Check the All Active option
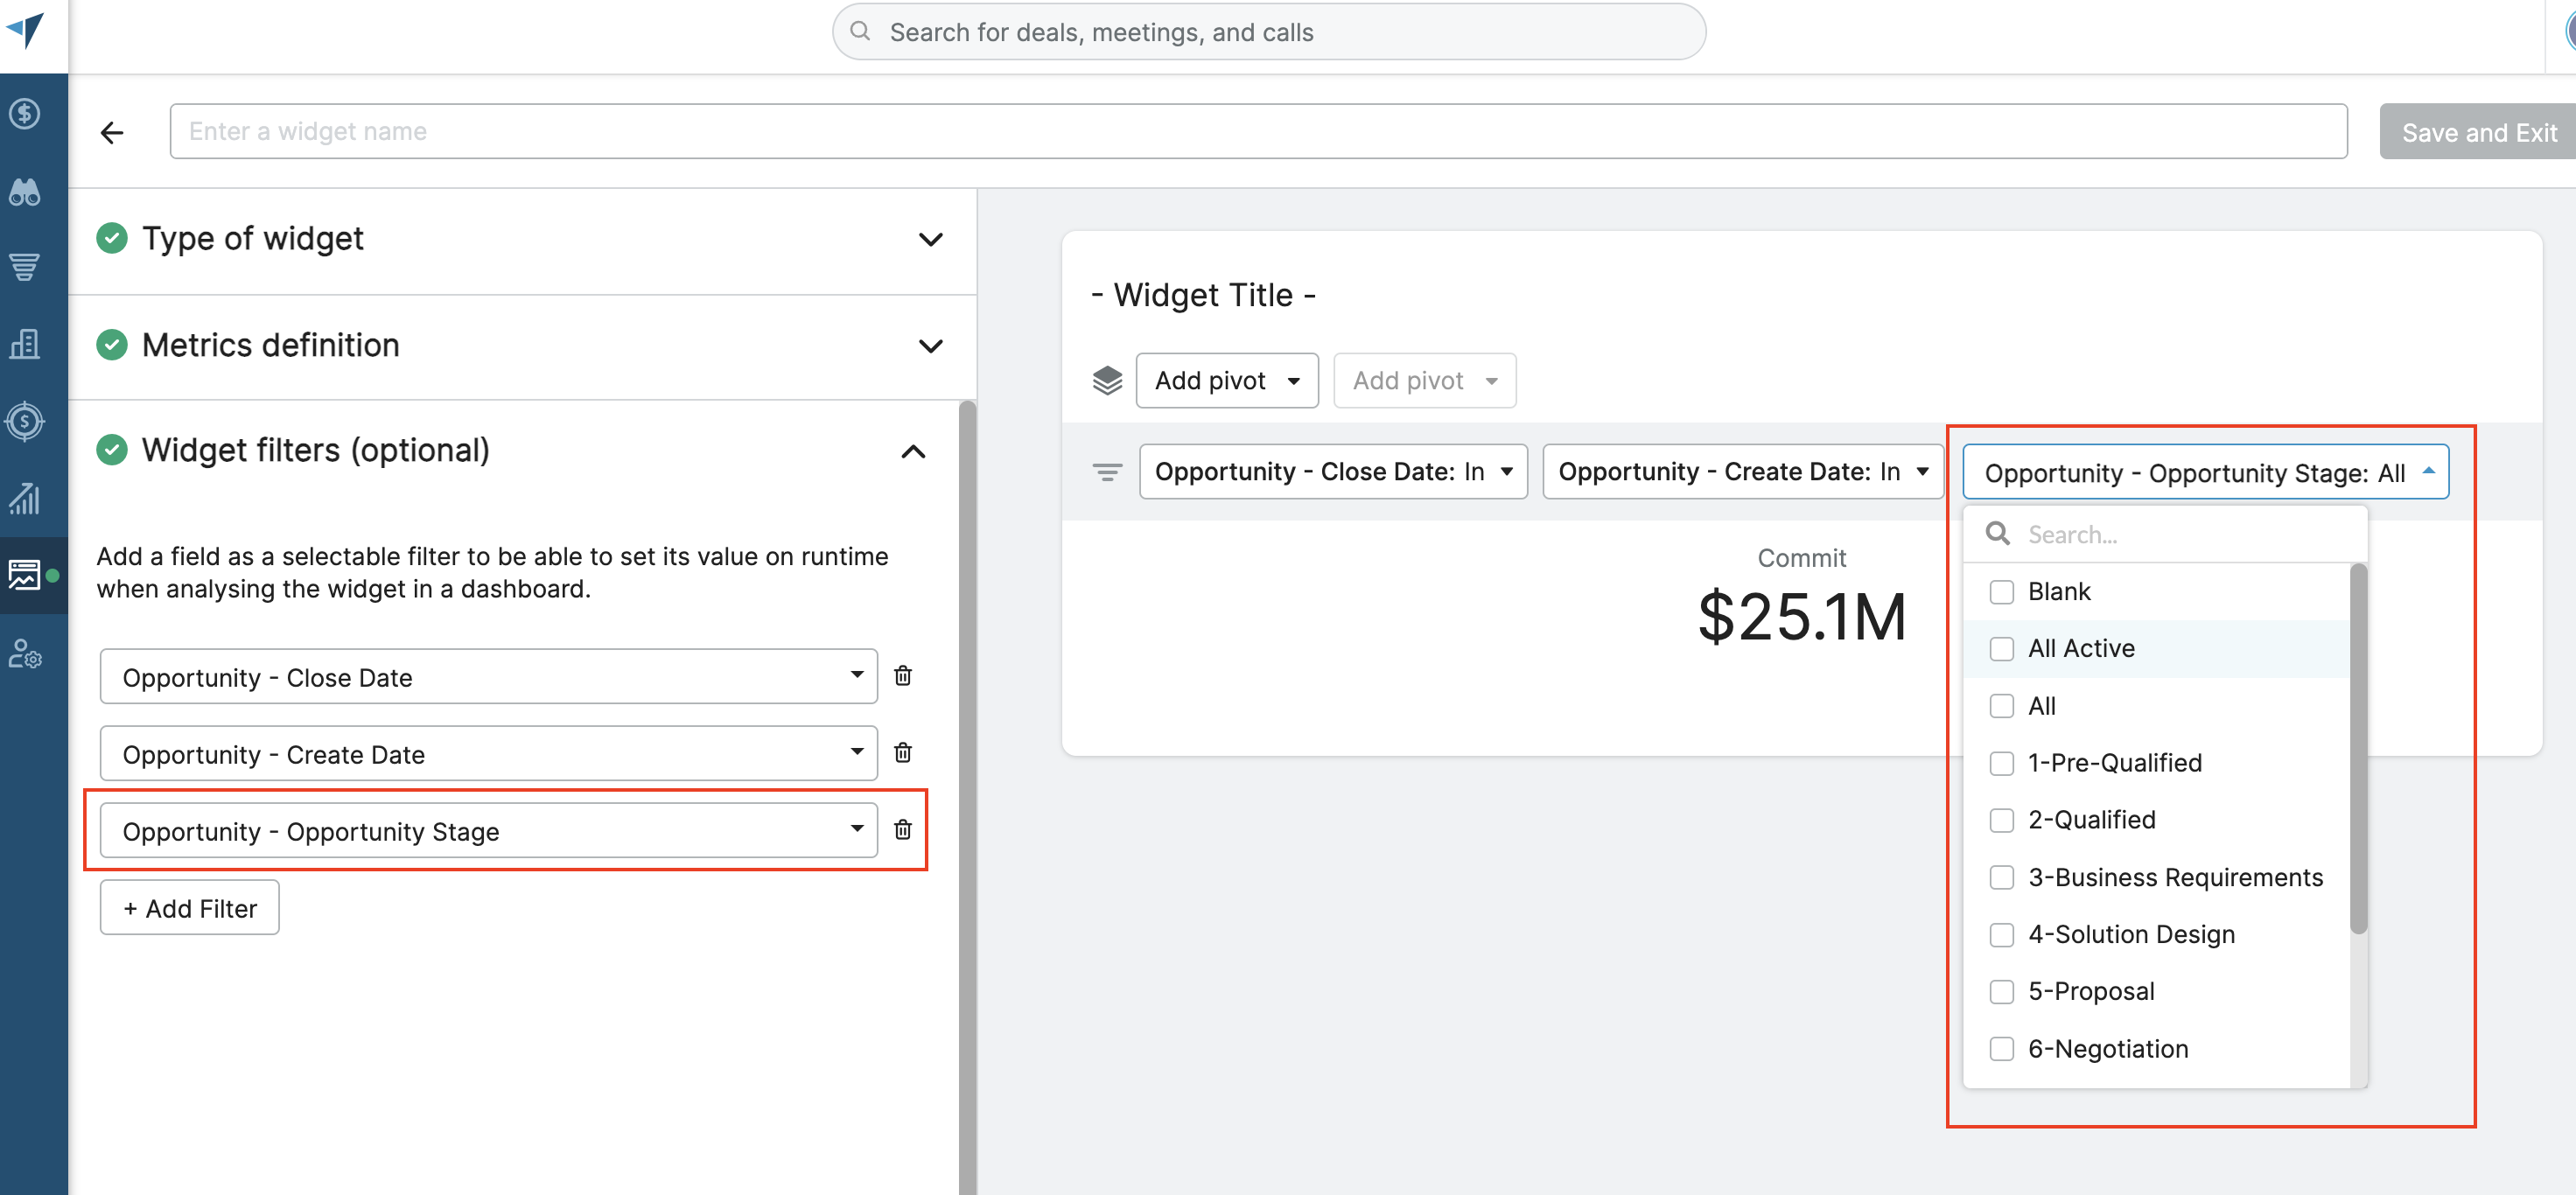This screenshot has height=1195, width=2576. [x=2001, y=649]
